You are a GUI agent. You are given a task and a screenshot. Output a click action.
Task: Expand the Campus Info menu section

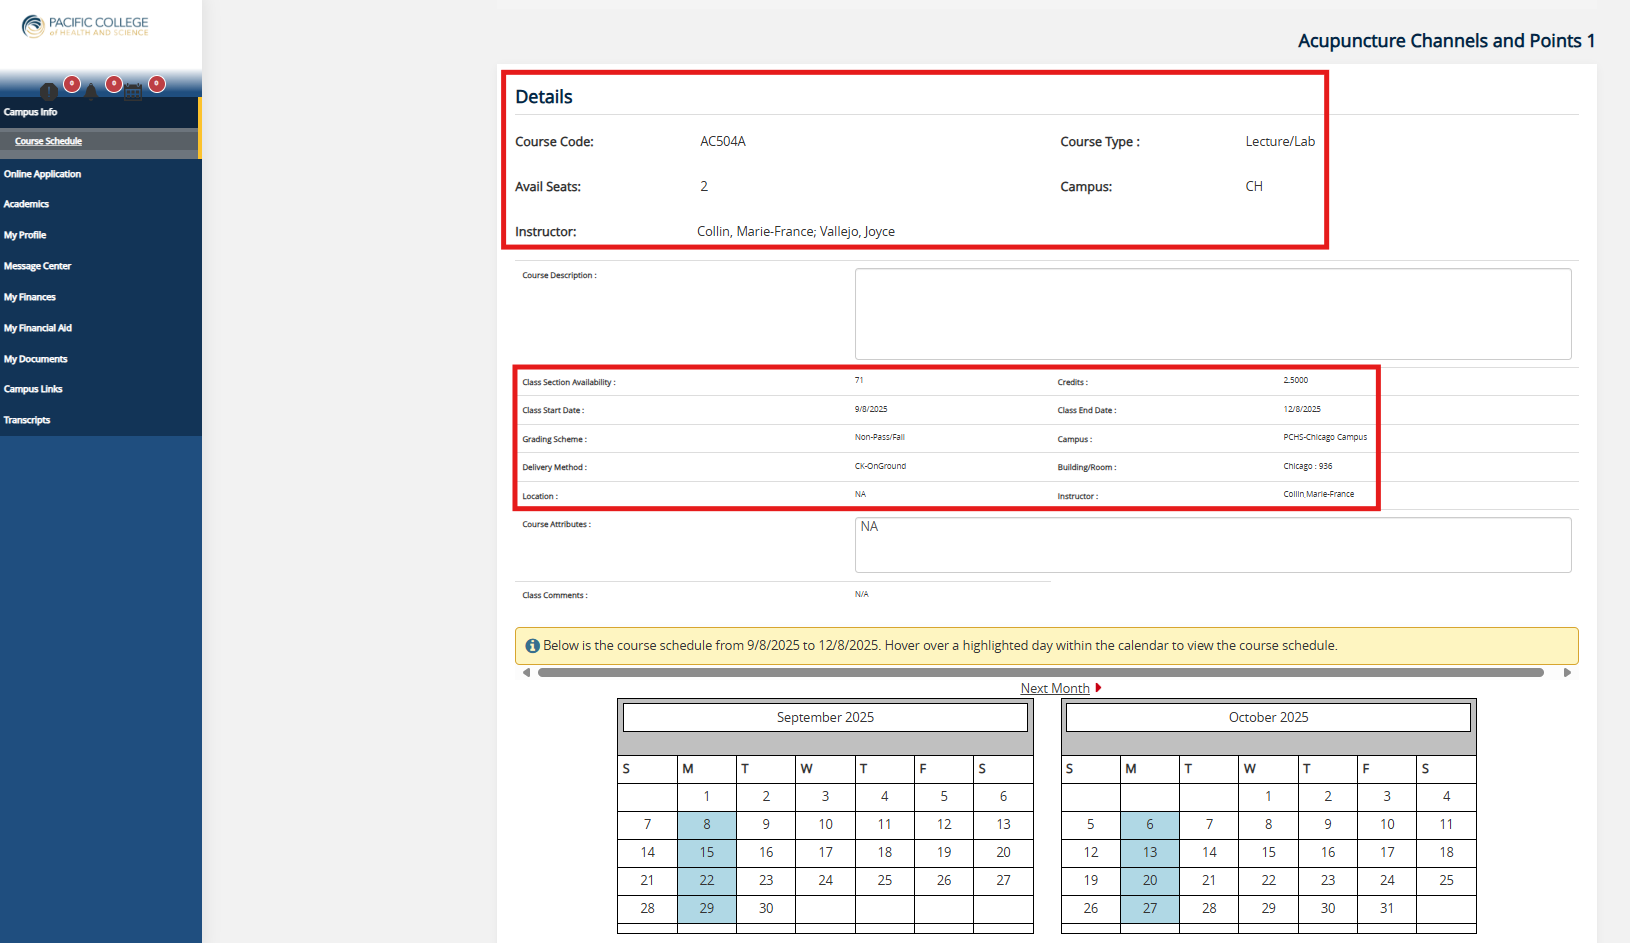(x=31, y=112)
